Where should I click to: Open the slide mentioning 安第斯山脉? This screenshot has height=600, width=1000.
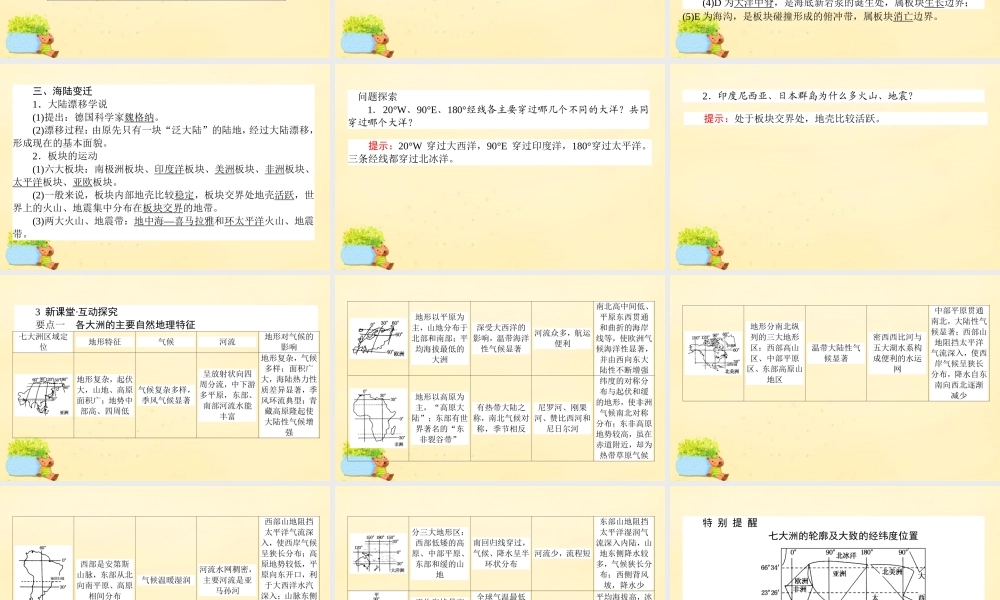click(x=165, y=543)
